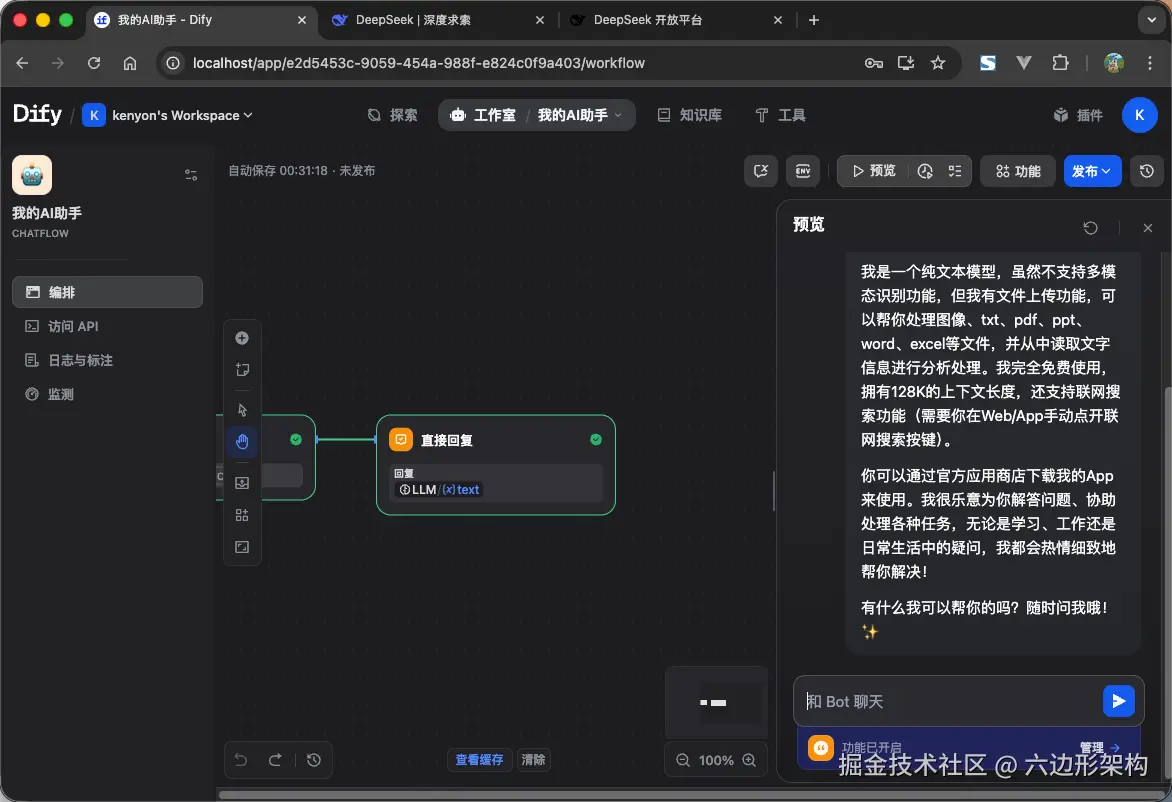
Task: Click the undo arrow near 查看缓存
Action: (x=240, y=760)
